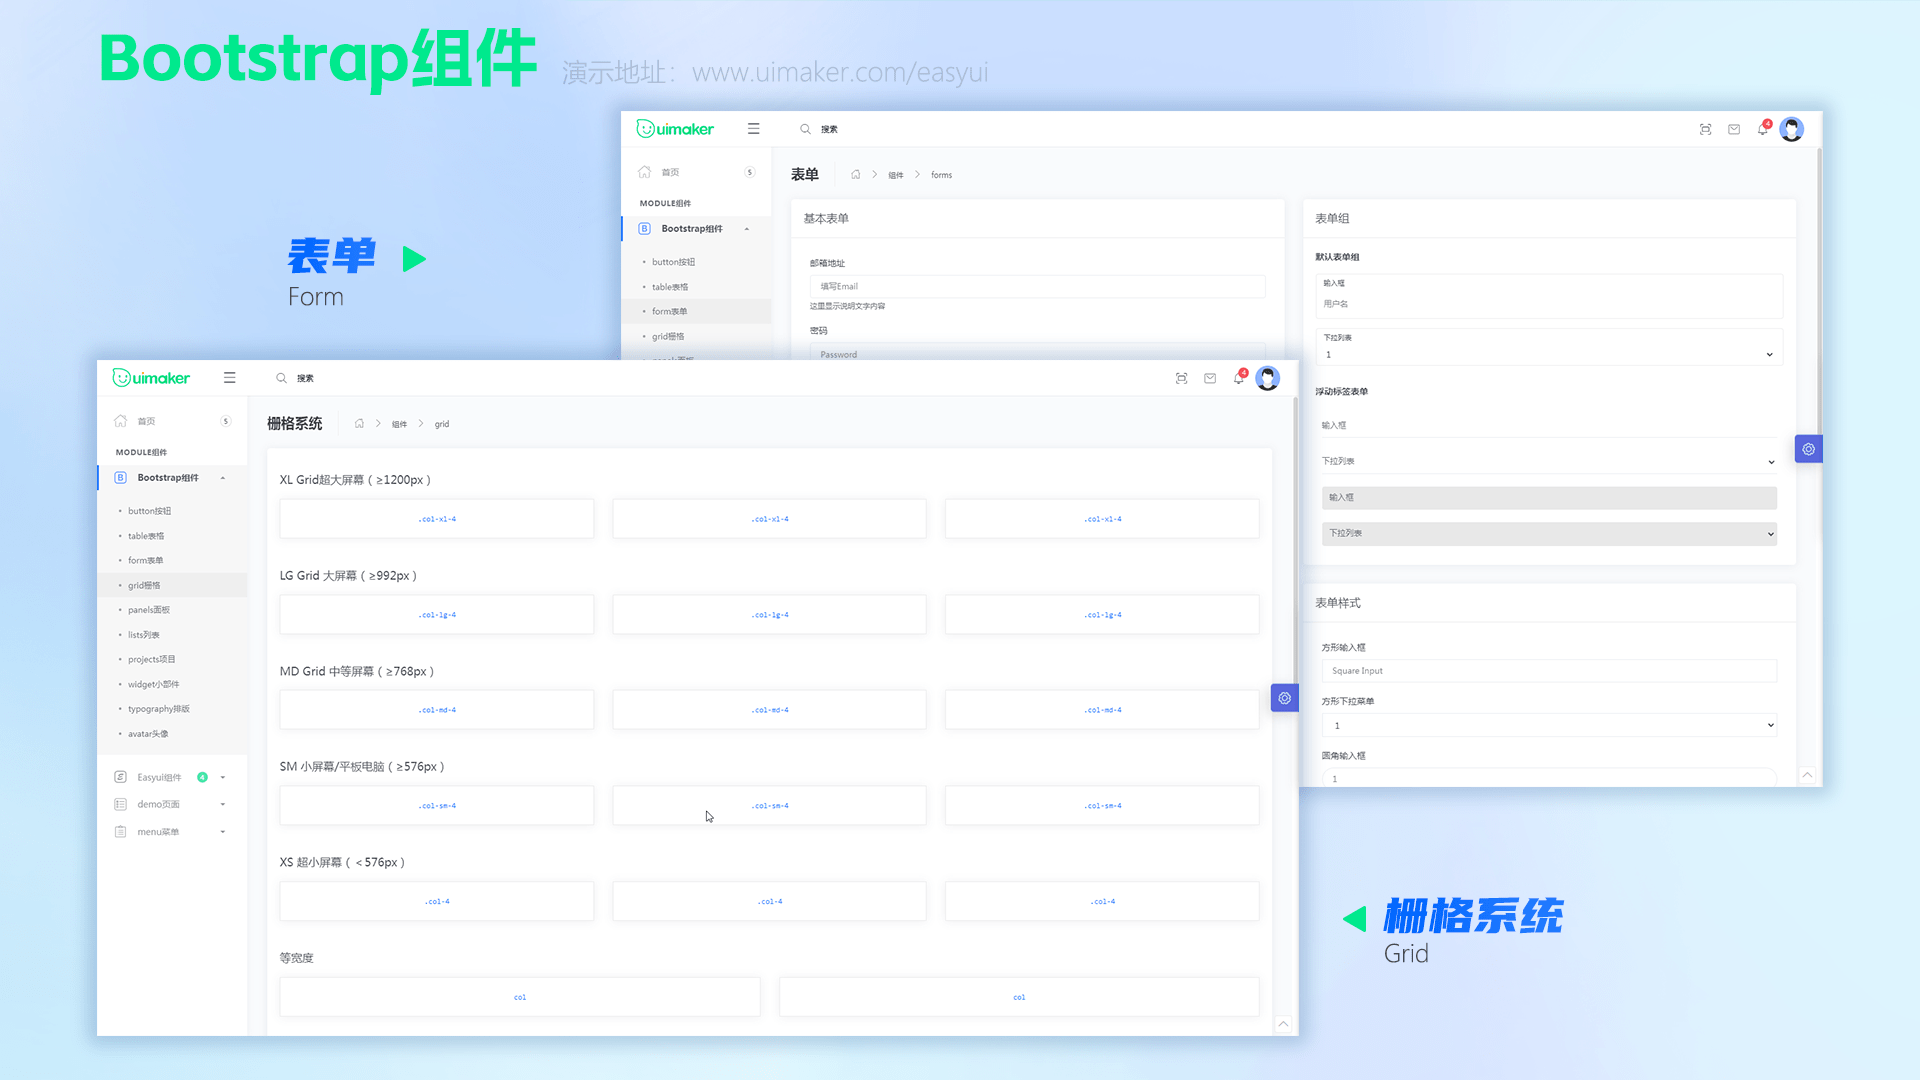
Task: Click the search magnifier icon in grid window
Action: [x=281, y=378]
